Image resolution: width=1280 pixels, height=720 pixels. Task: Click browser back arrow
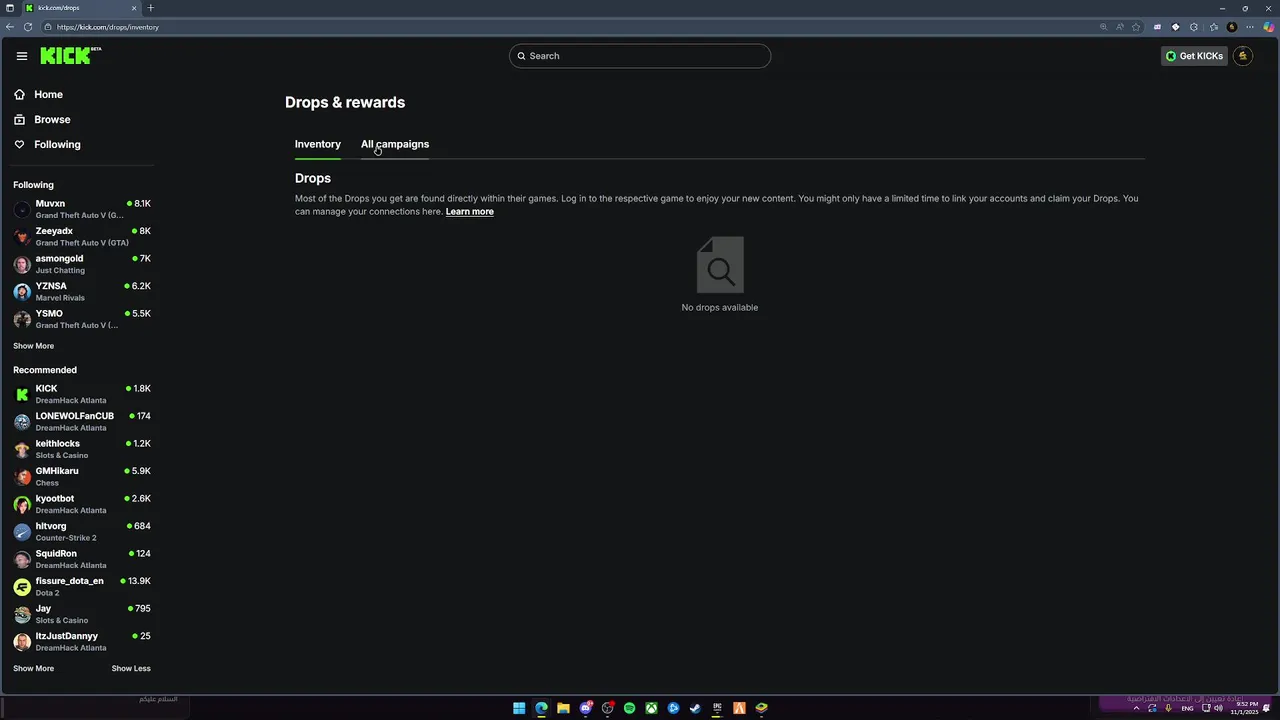[x=10, y=27]
